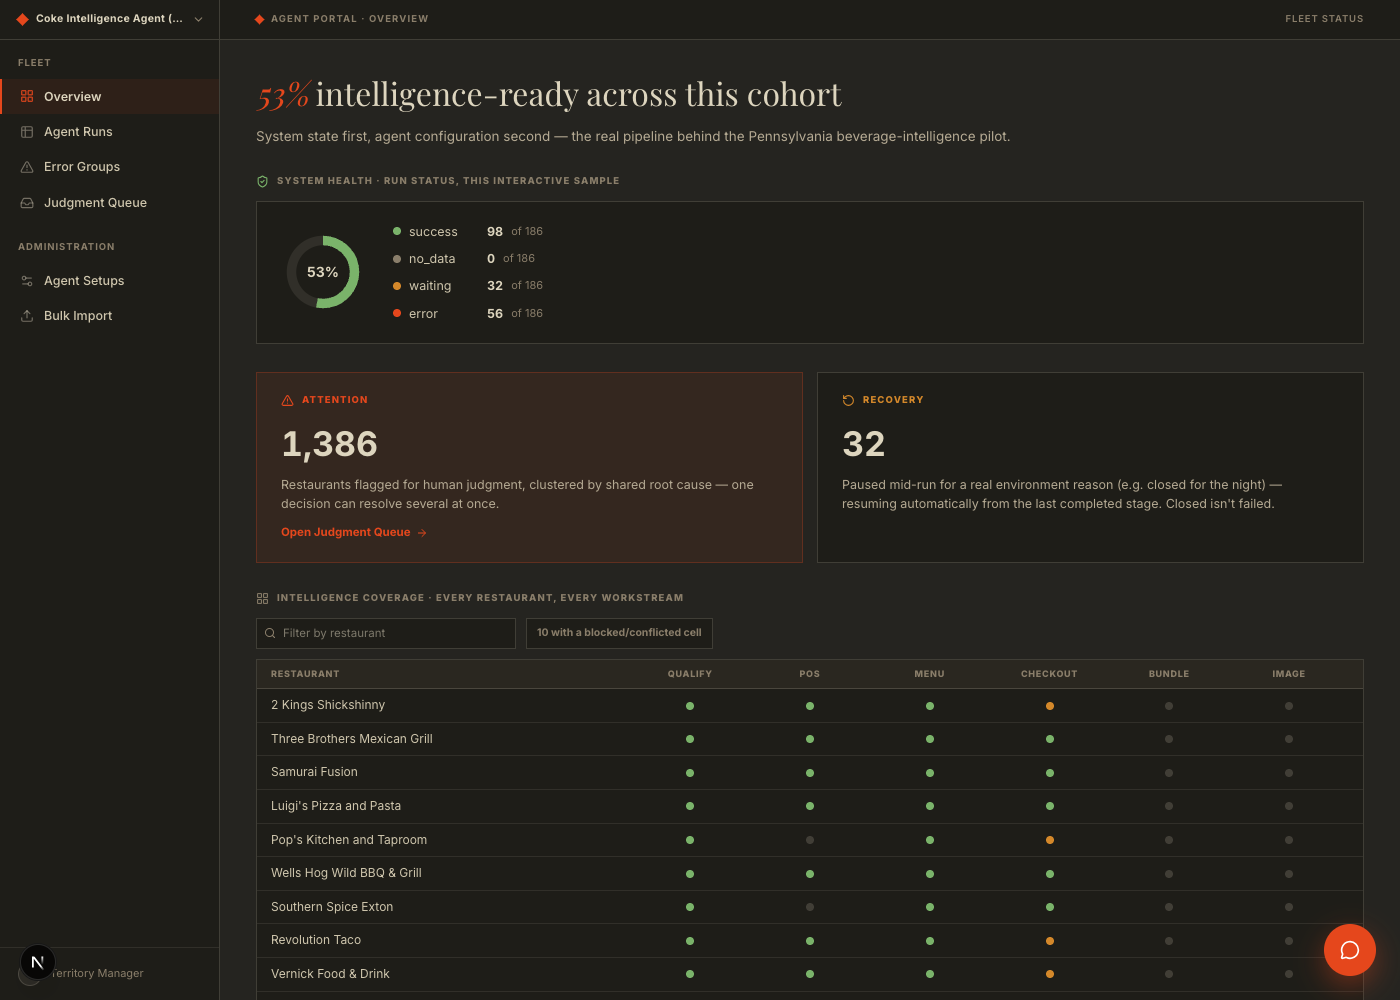Select Three Brothers Mexican Grill row
1400x1000 pixels.
coord(810,739)
